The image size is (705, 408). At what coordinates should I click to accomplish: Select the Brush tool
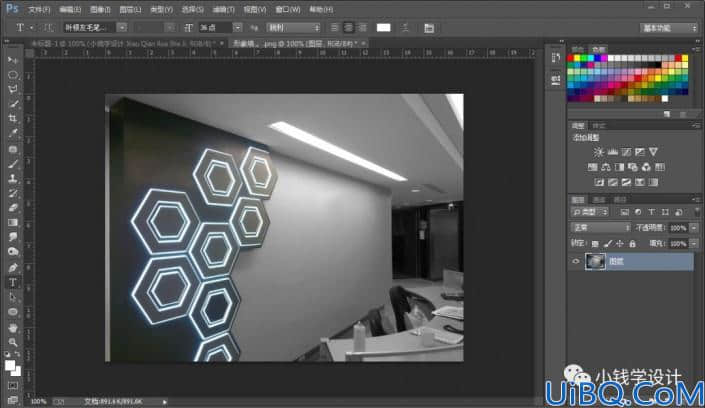13,164
